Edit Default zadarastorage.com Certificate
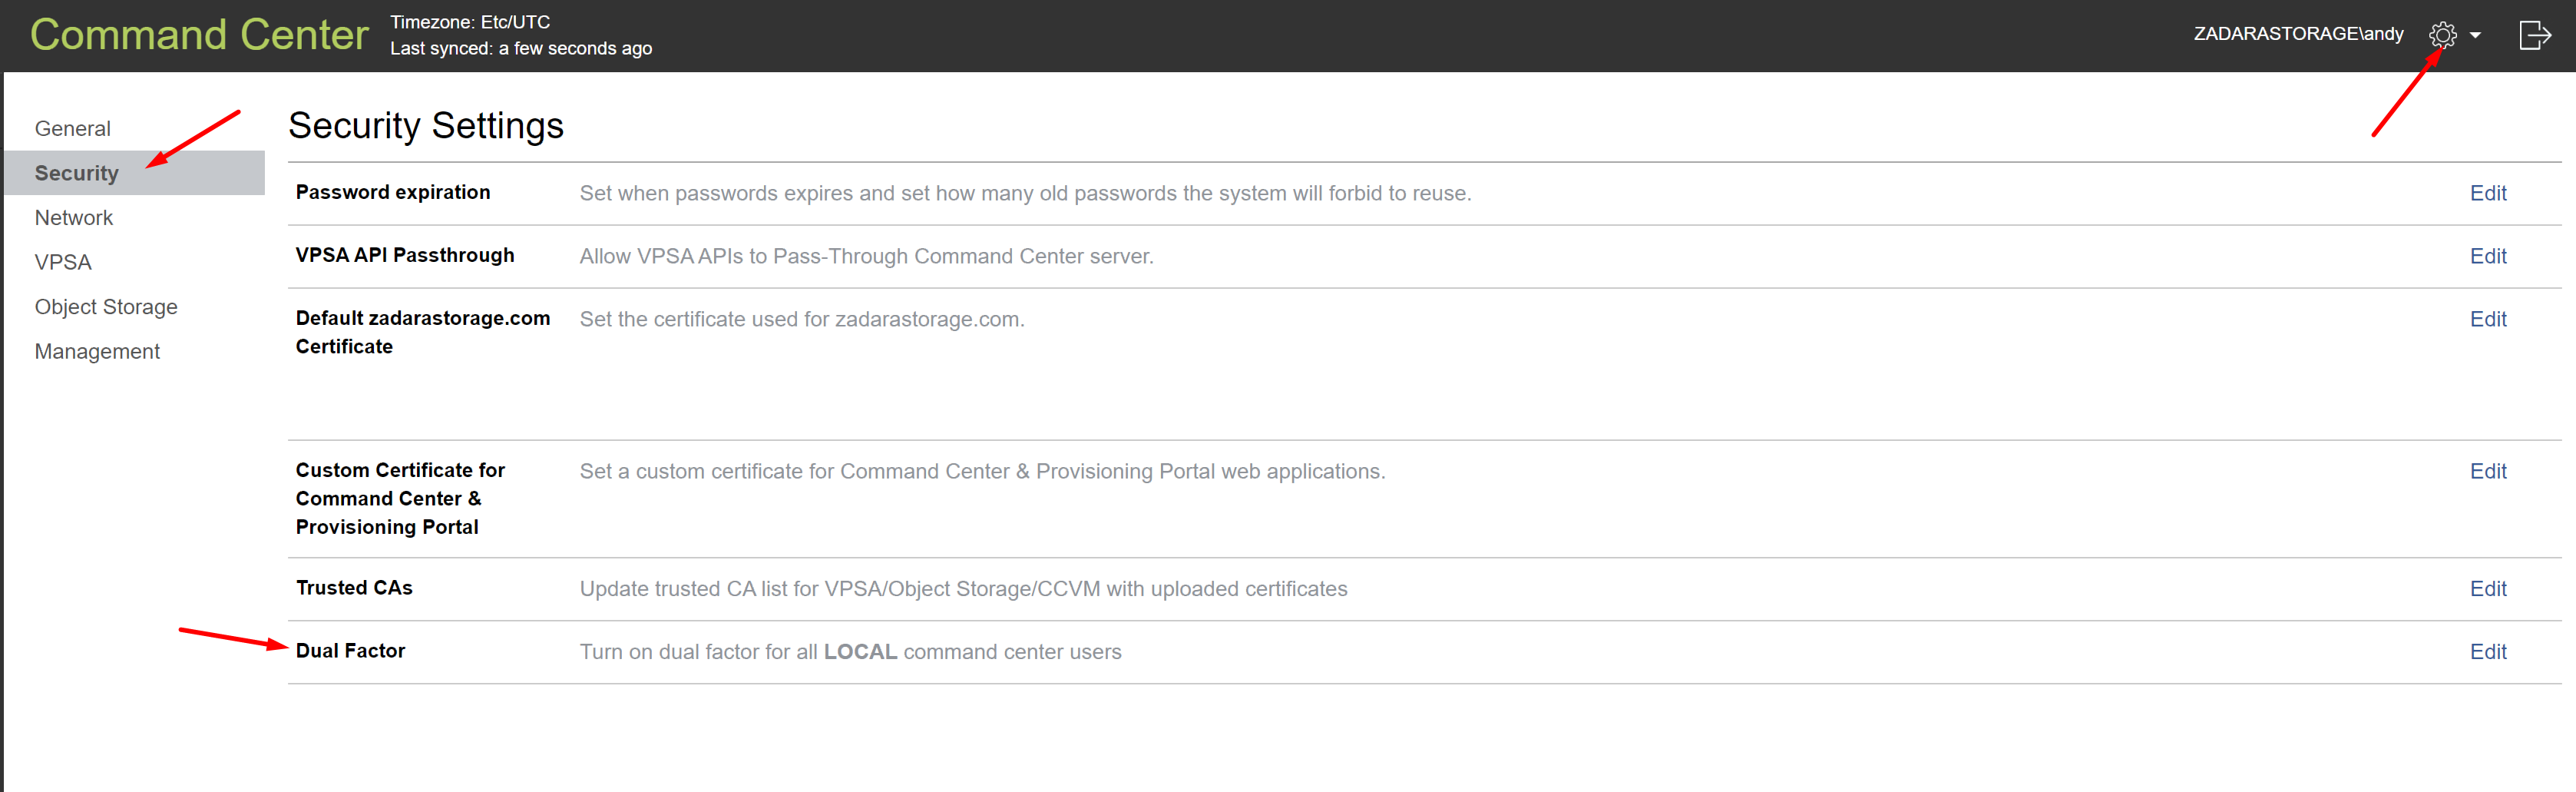Image resolution: width=2576 pixels, height=792 pixels. coord(2488,319)
